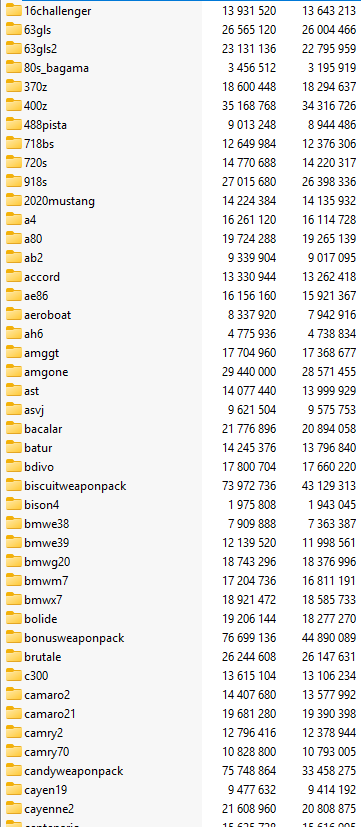
Task: Select the bolide folder row name
Action: pyautogui.click(x=41, y=619)
